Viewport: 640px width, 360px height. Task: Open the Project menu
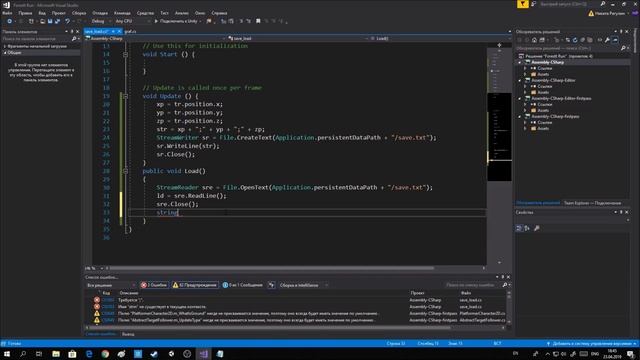coord(58,13)
